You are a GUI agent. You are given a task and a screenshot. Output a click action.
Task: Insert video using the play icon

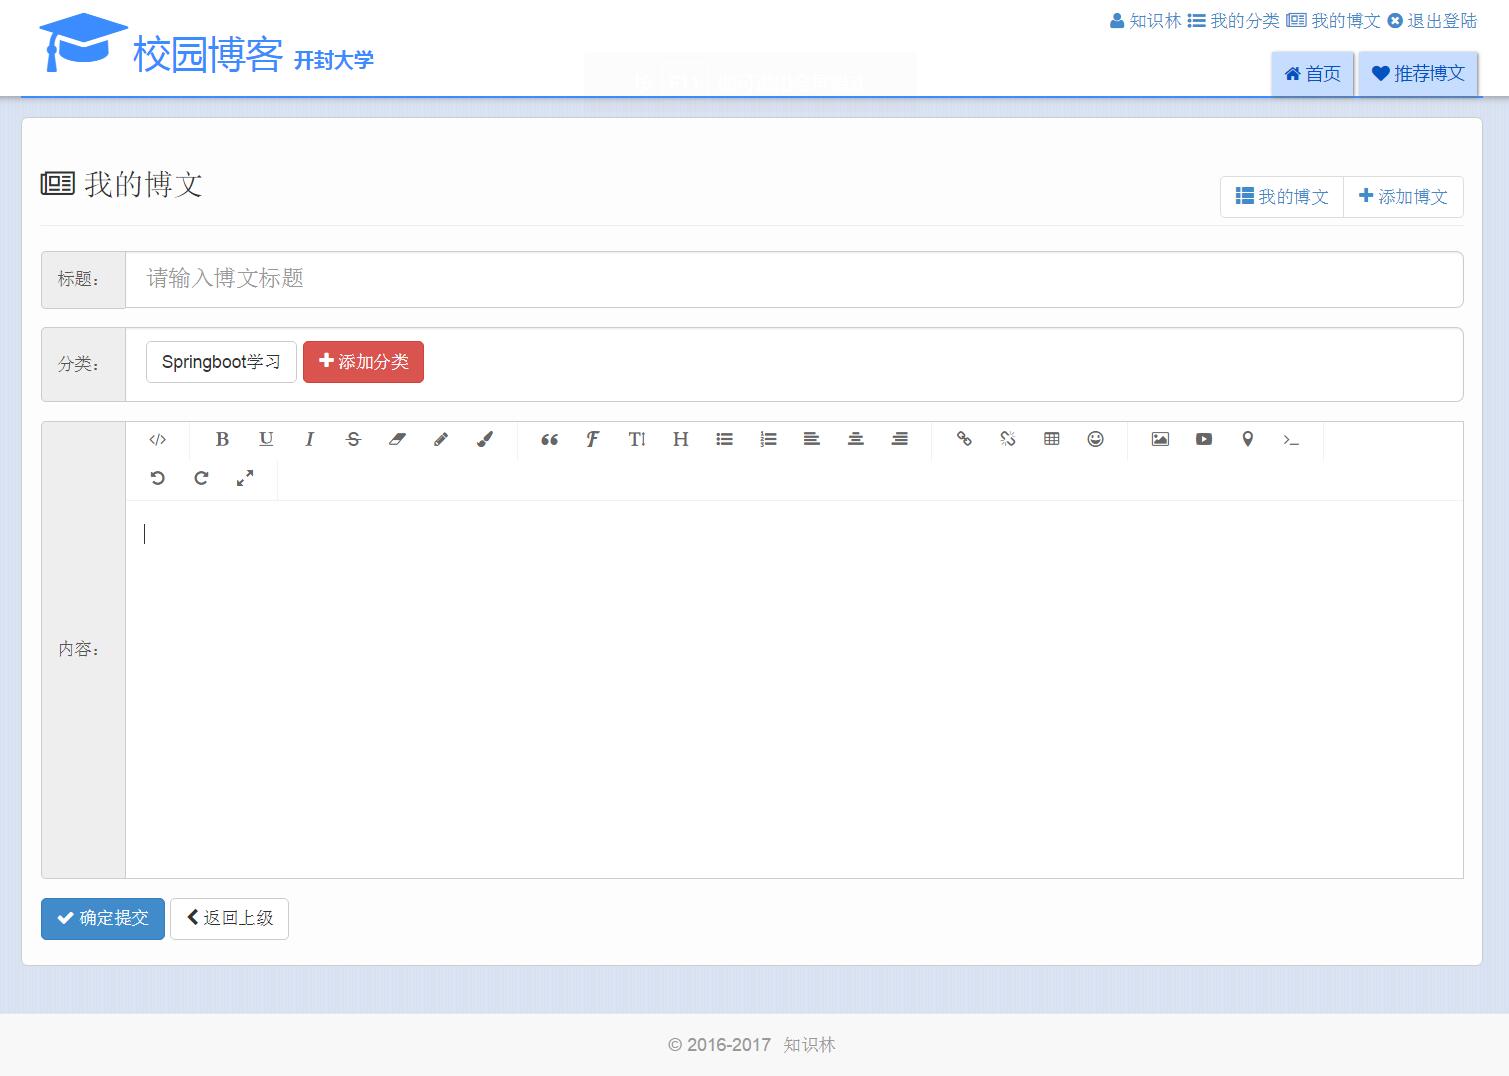click(x=1204, y=439)
